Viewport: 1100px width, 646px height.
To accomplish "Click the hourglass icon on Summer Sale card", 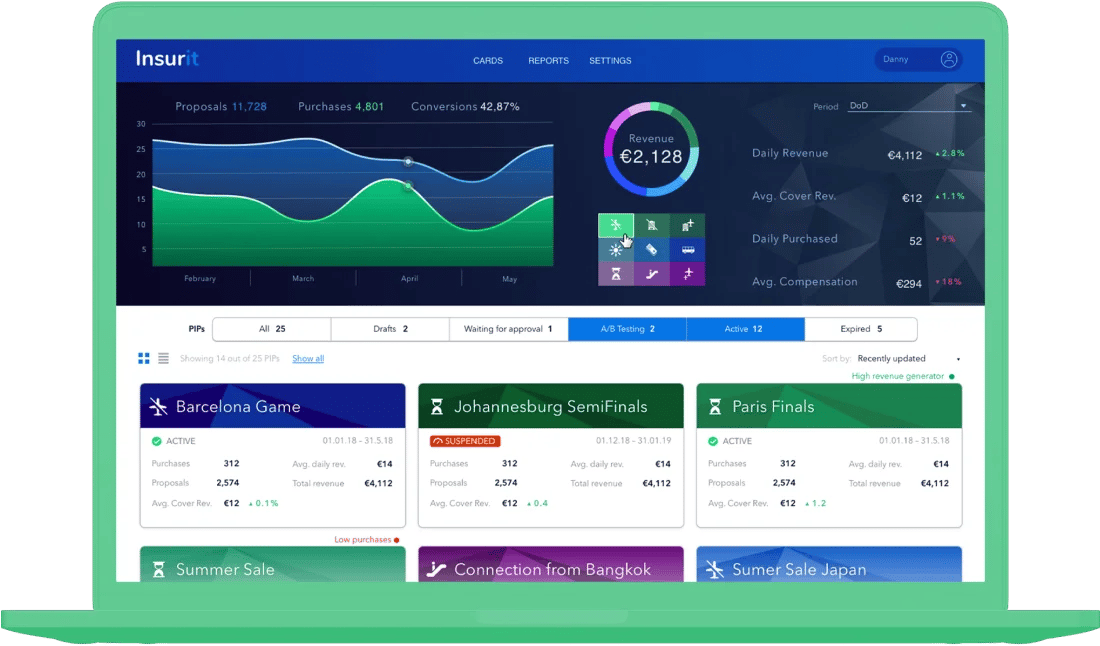I will (x=159, y=570).
